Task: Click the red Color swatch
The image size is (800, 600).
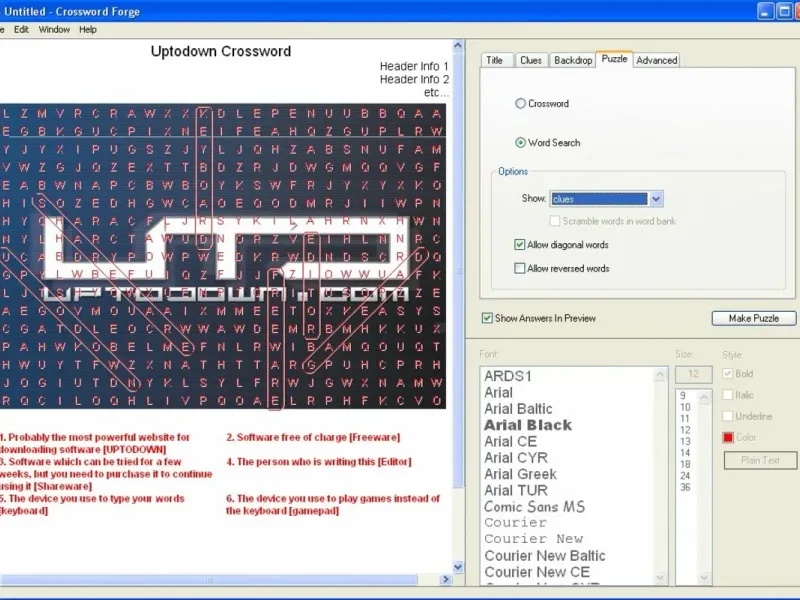Action: click(x=728, y=438)
